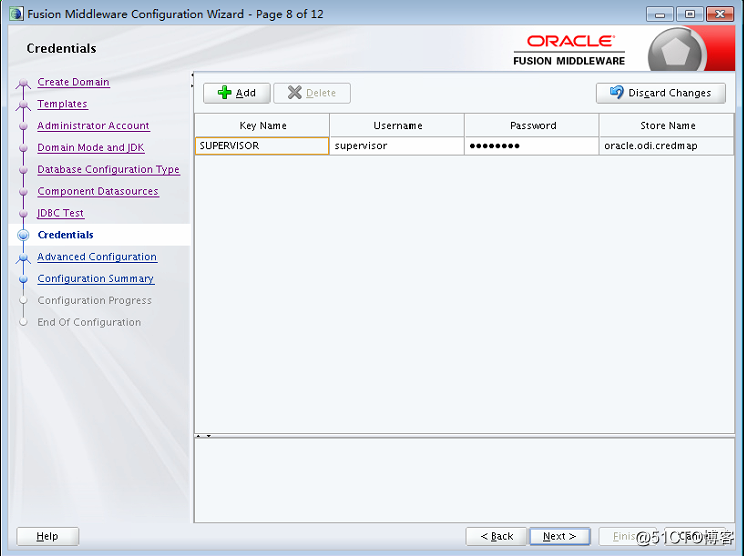The height and width of the screenshot is (556, 744).
Task: Minimize the Configuration Wizard window
Action: pyautogui.click(x=660, y=14)
